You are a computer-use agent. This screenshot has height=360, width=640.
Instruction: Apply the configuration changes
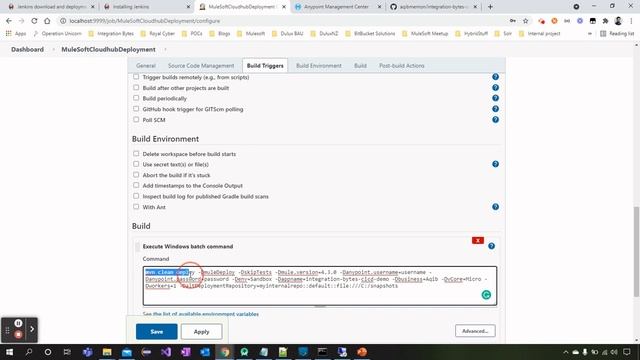202,331
